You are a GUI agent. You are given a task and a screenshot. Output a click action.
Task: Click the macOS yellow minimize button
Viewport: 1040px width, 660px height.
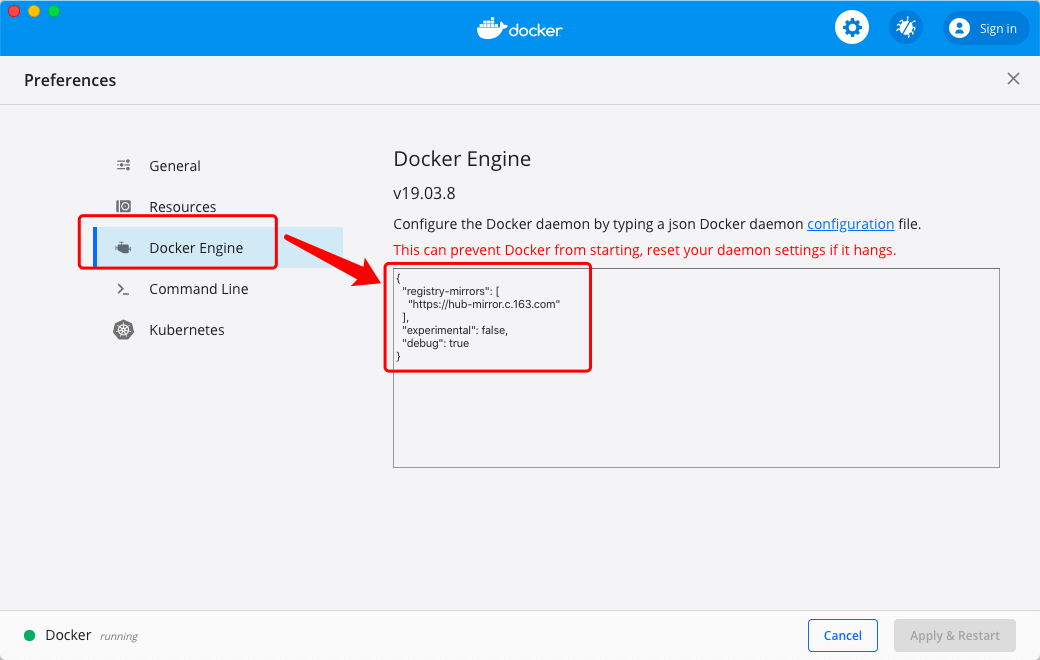coord(34,11)
